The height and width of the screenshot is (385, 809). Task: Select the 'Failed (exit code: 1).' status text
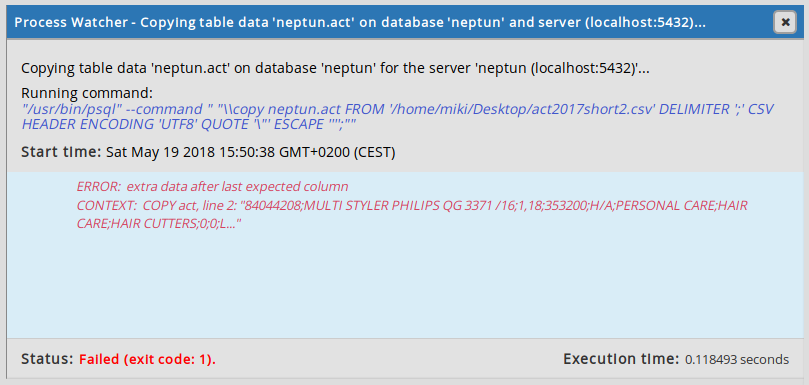pos(148,360)
